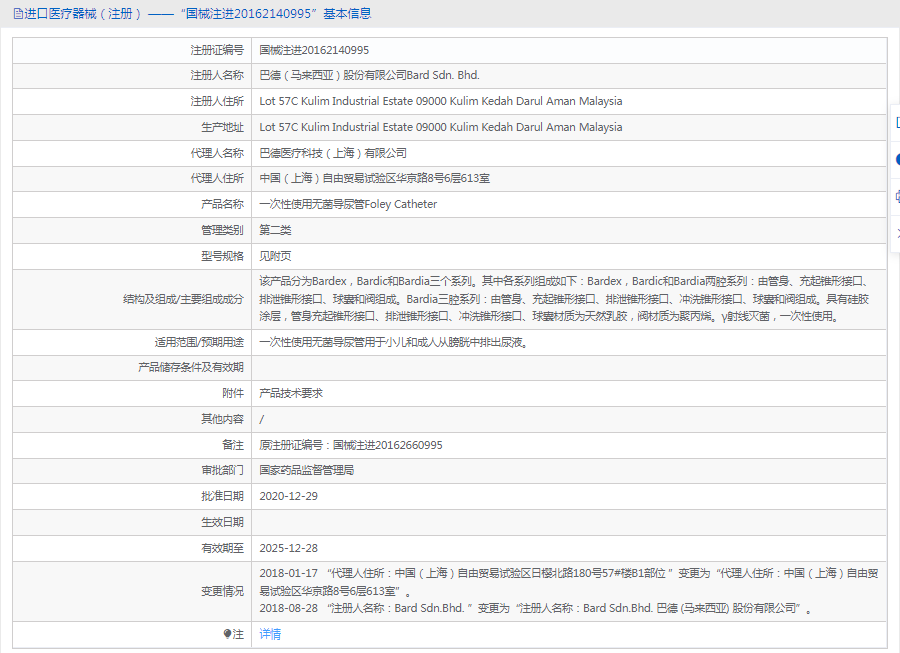The image size is (900, 653).
Task: Click the 注册人住所 row label
Action: [x=217, y=102]
